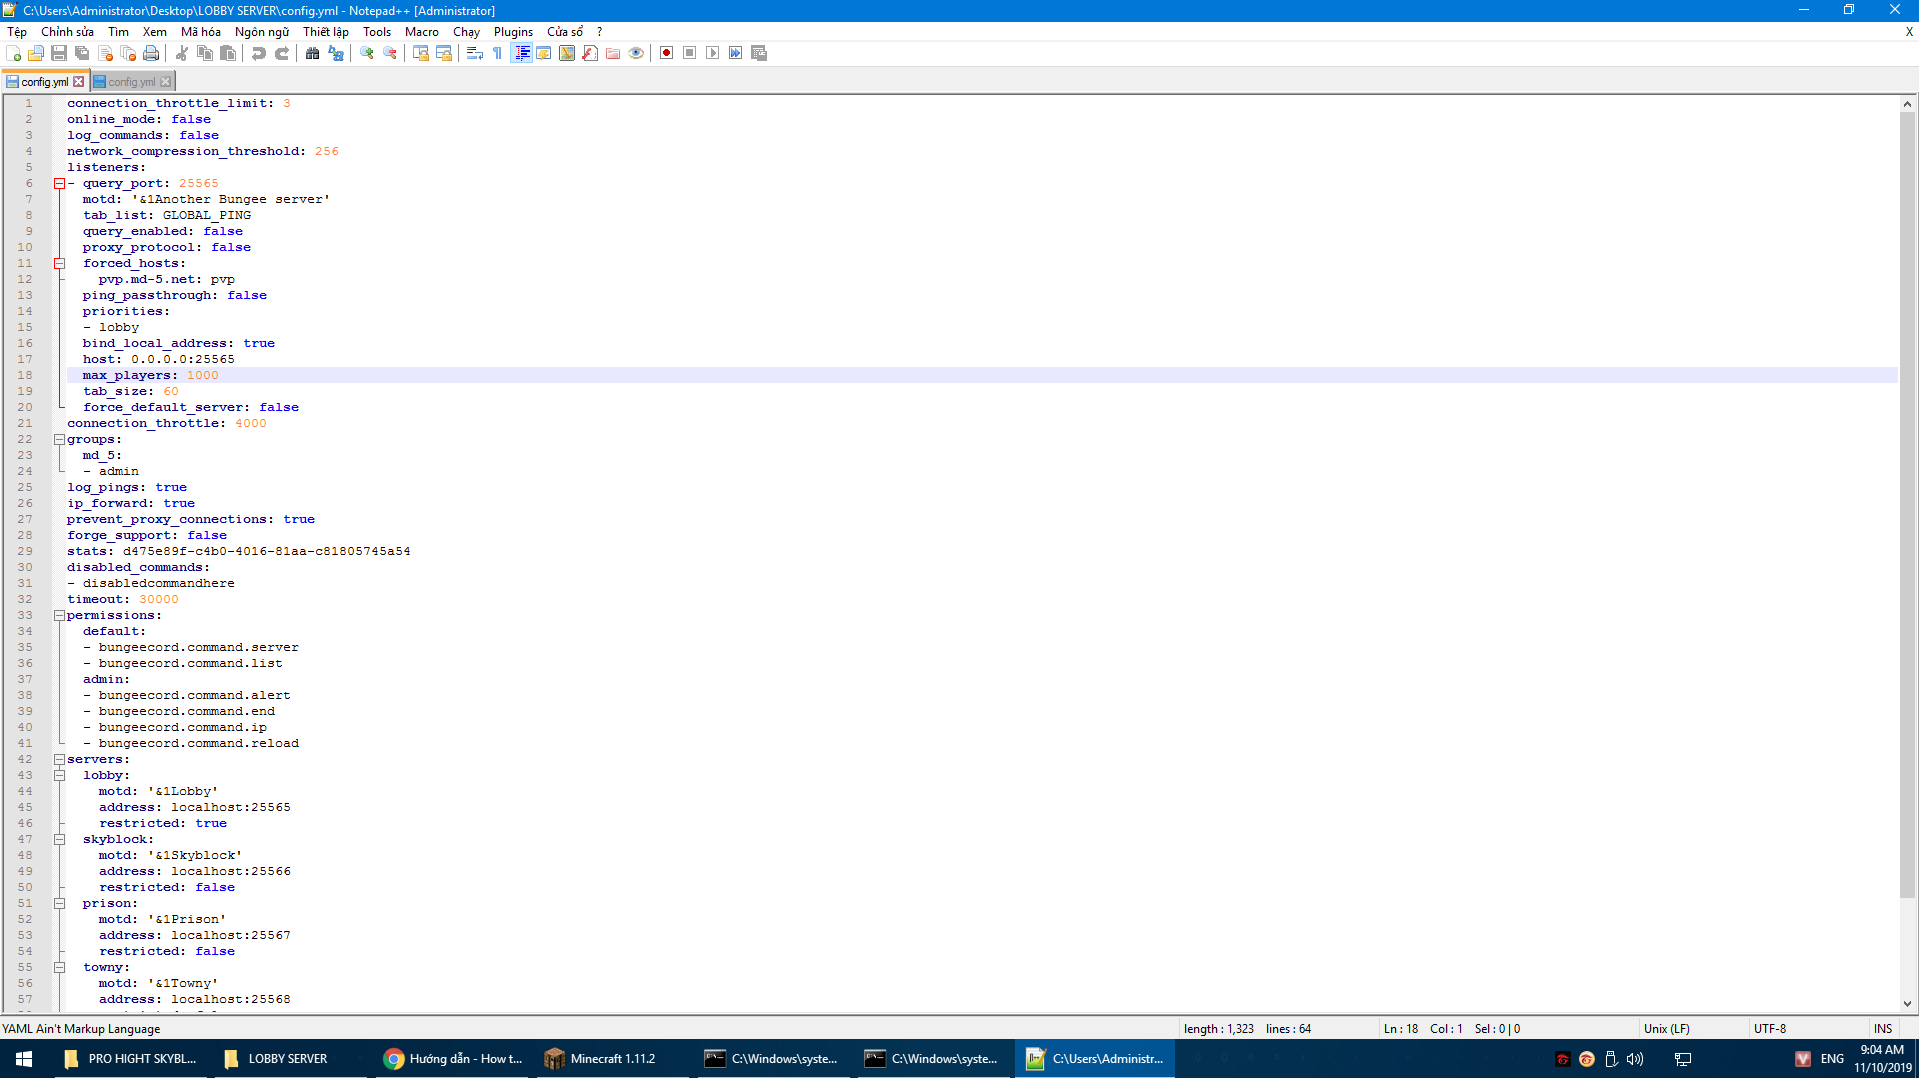Click the Paste toolbar icon
1919x1078 pixels.
click(x=228, y=53)
